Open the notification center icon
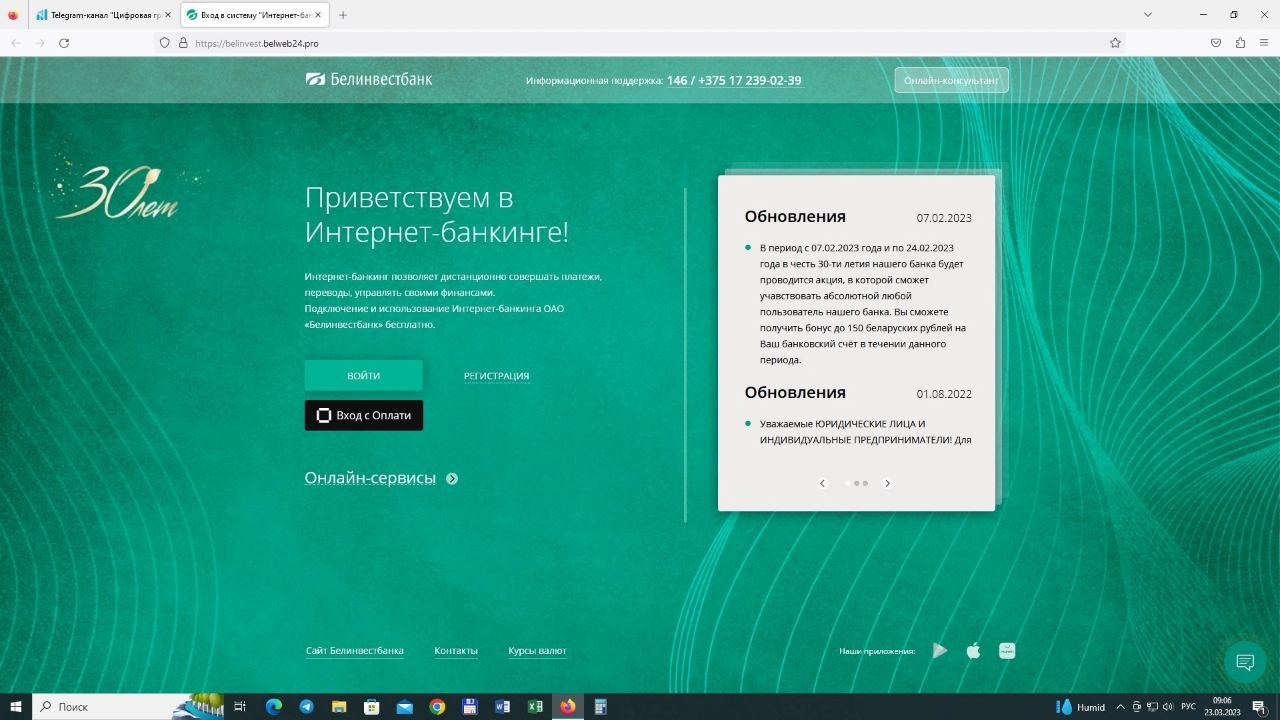This screenshot has width=1280, height=720. [x=1260, y=707]
